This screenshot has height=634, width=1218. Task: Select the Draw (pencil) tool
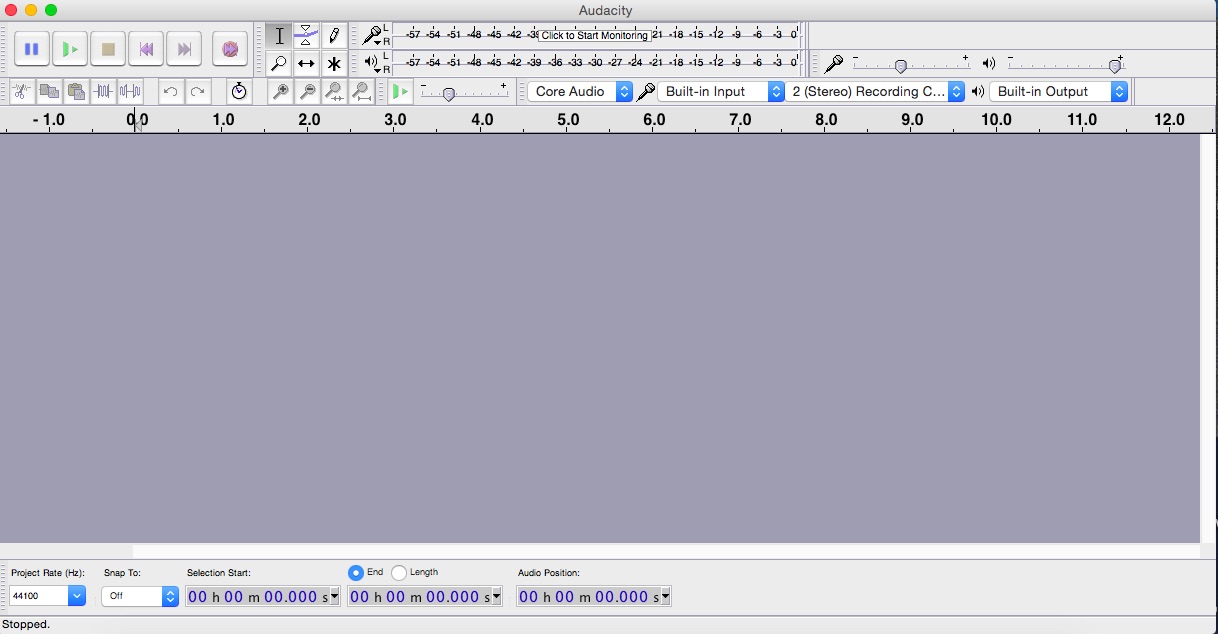(x=334, y=36)
